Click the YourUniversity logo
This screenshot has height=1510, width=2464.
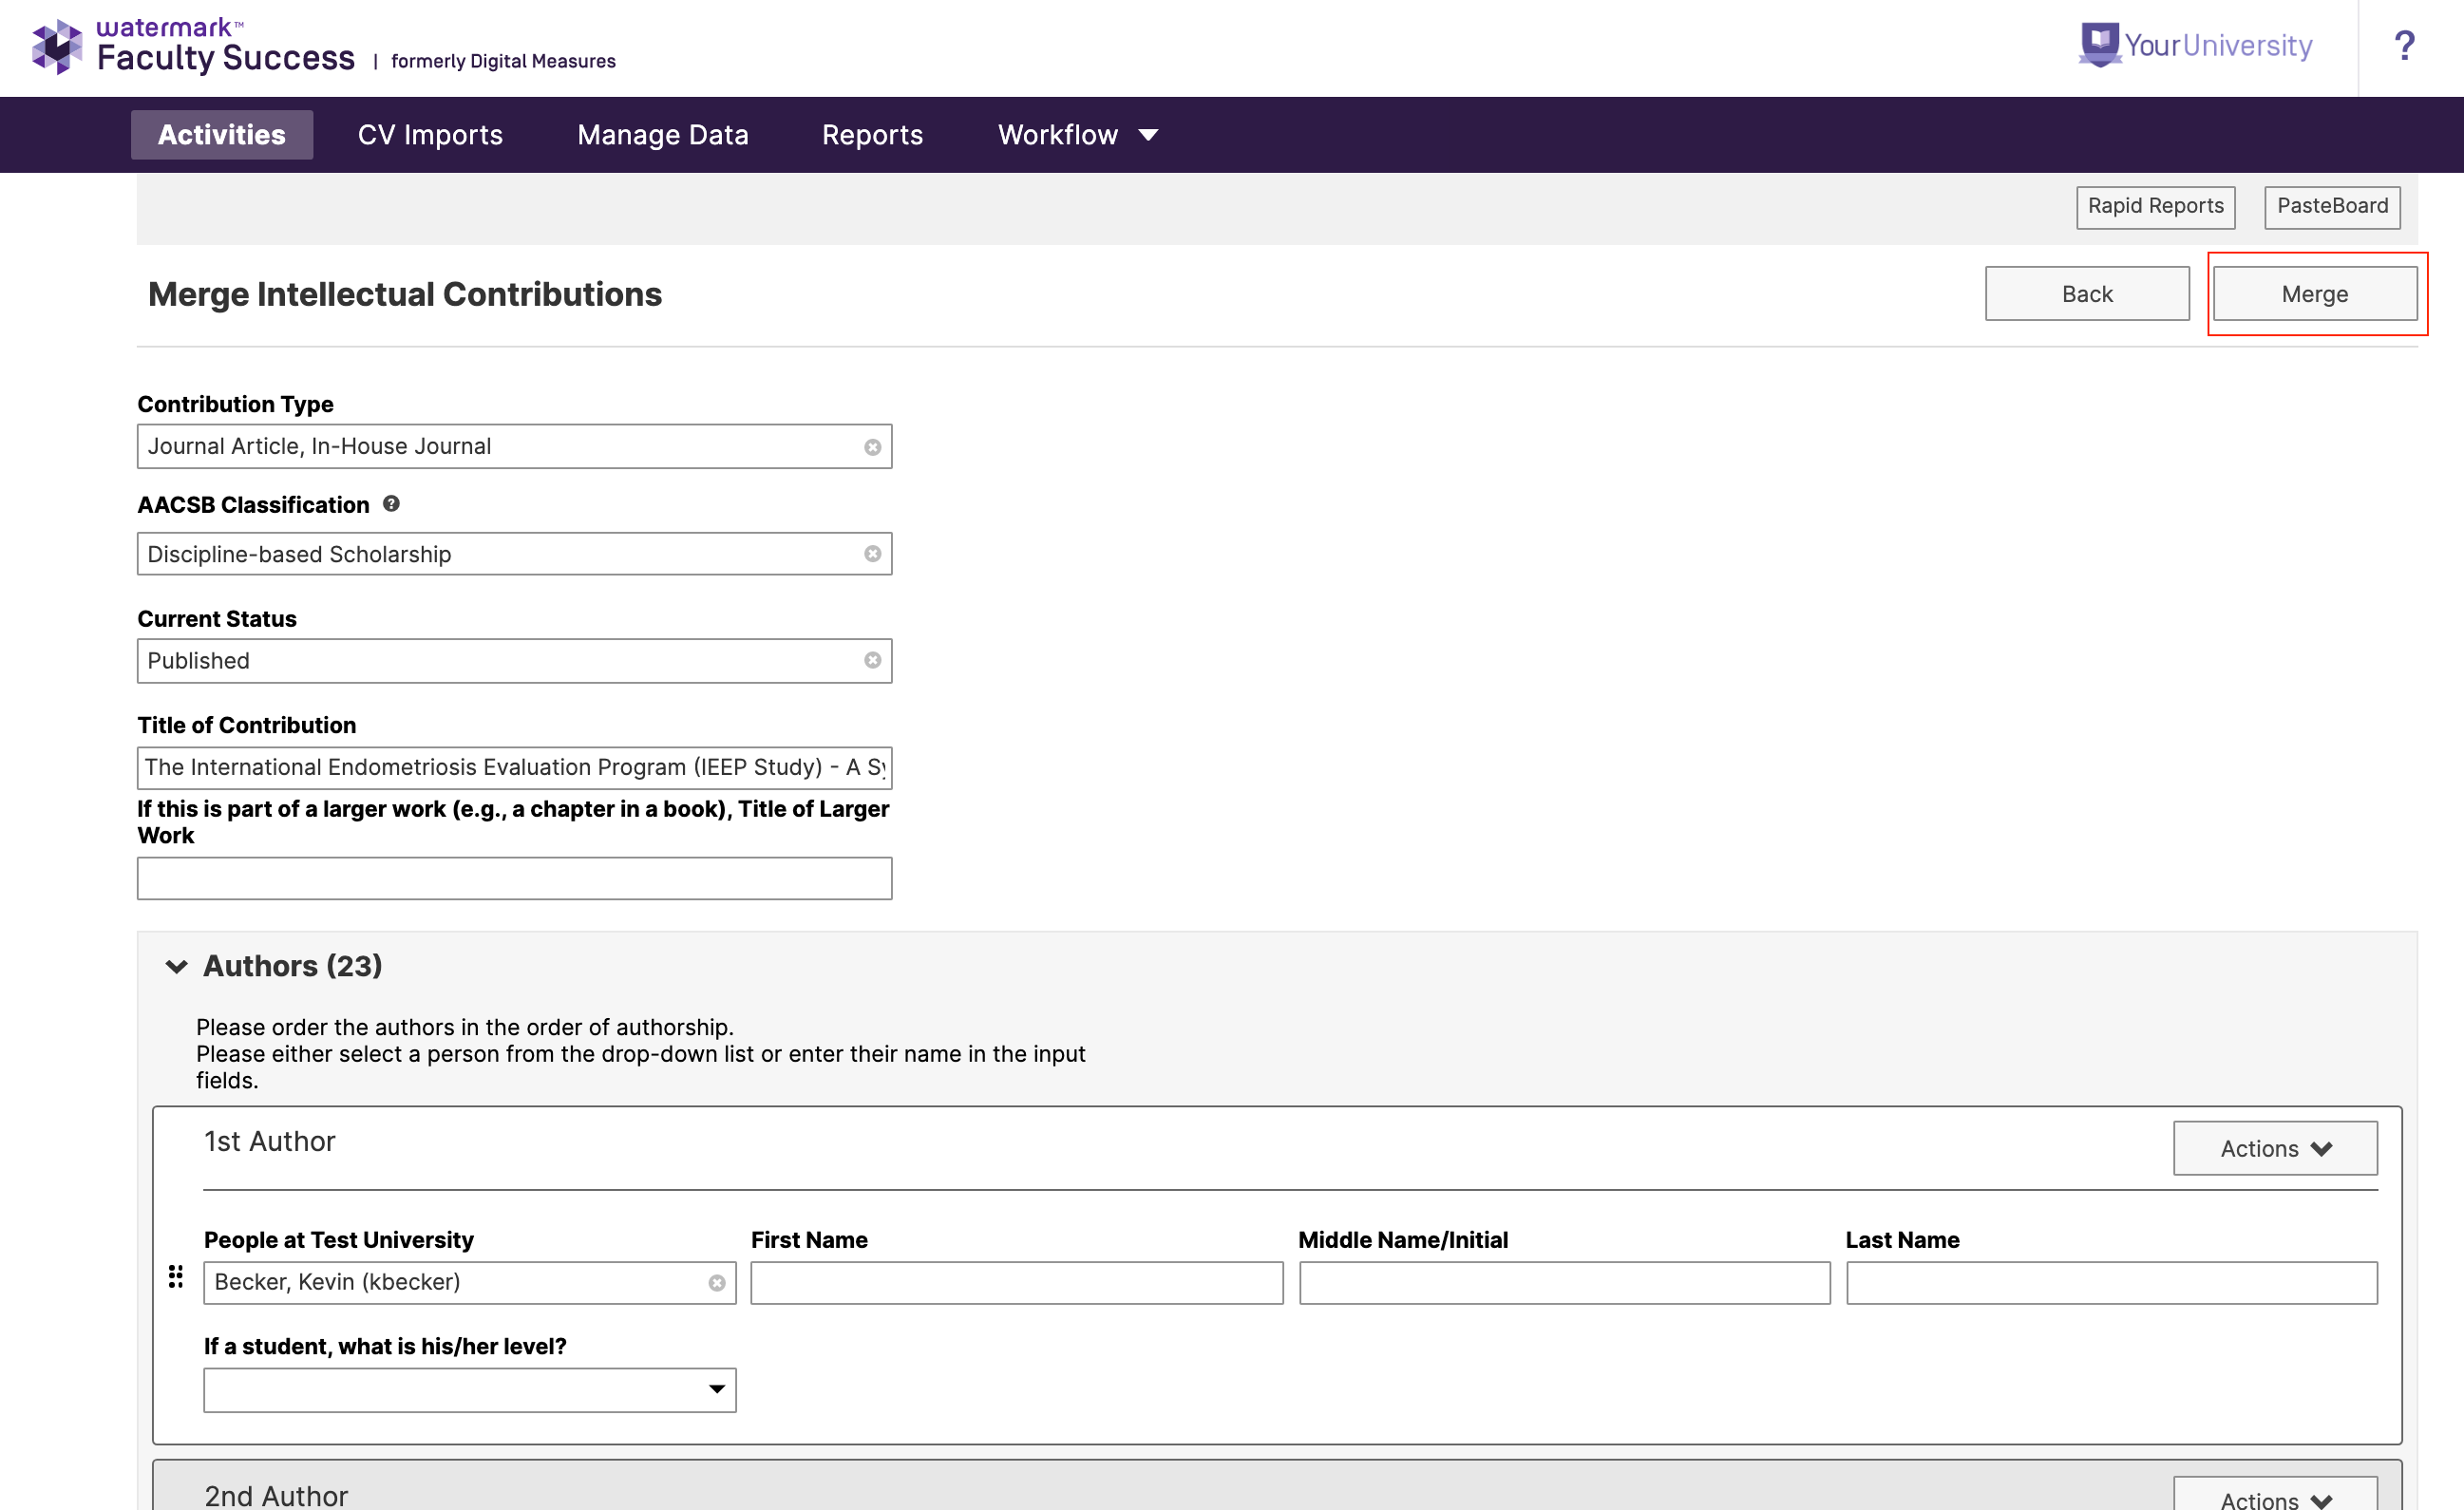point(2196,45)
